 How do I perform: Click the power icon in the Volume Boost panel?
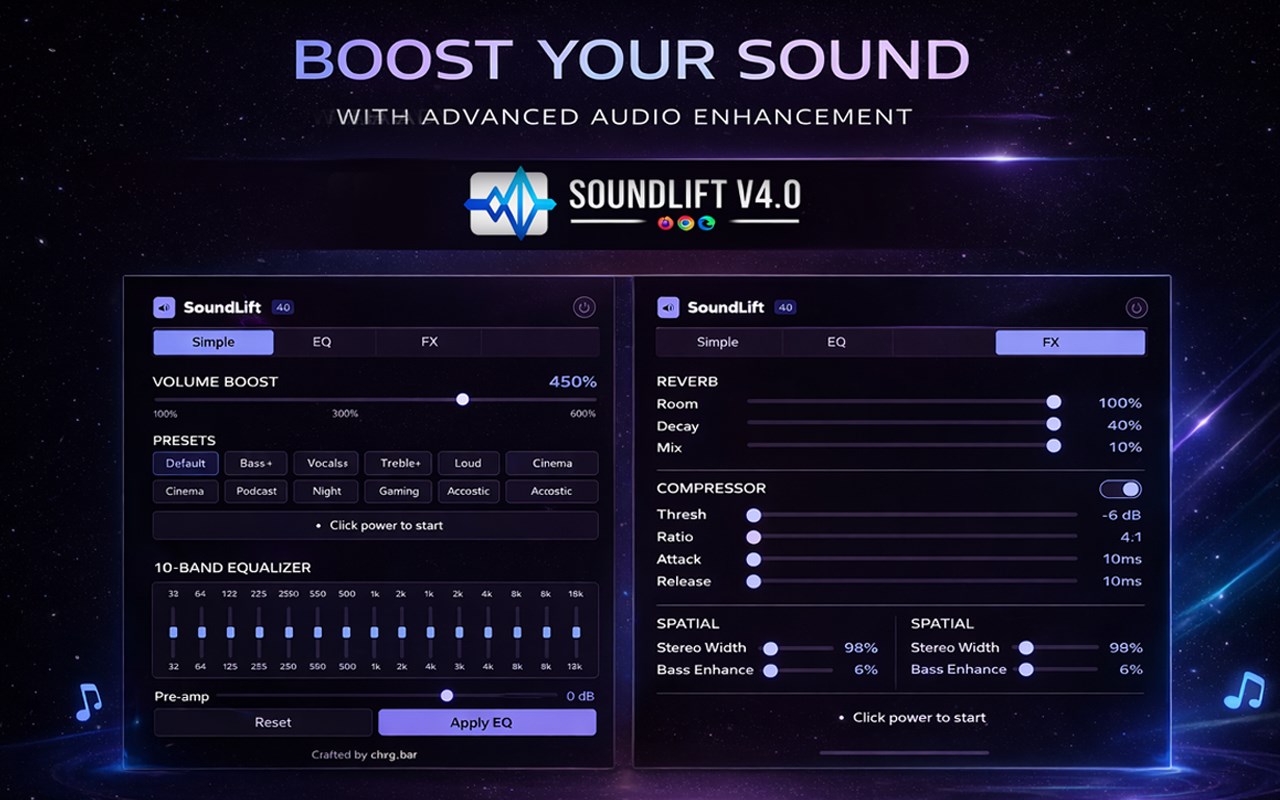point(584,308)
